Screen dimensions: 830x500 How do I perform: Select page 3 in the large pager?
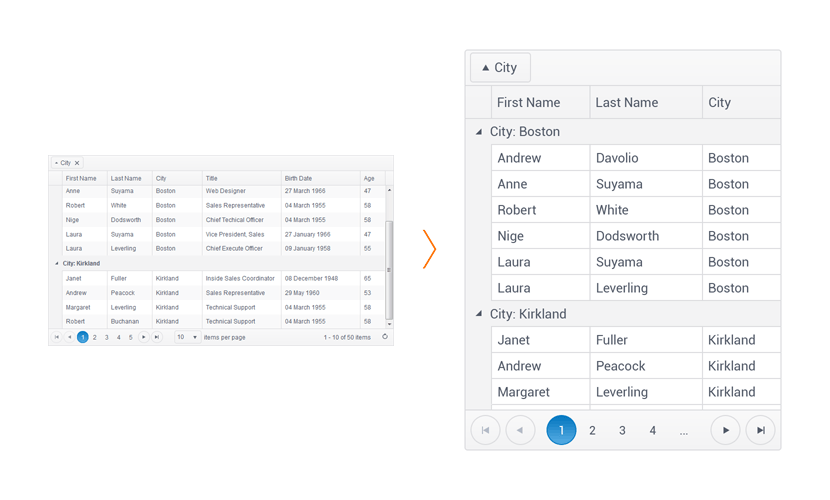tap(622, 430)
